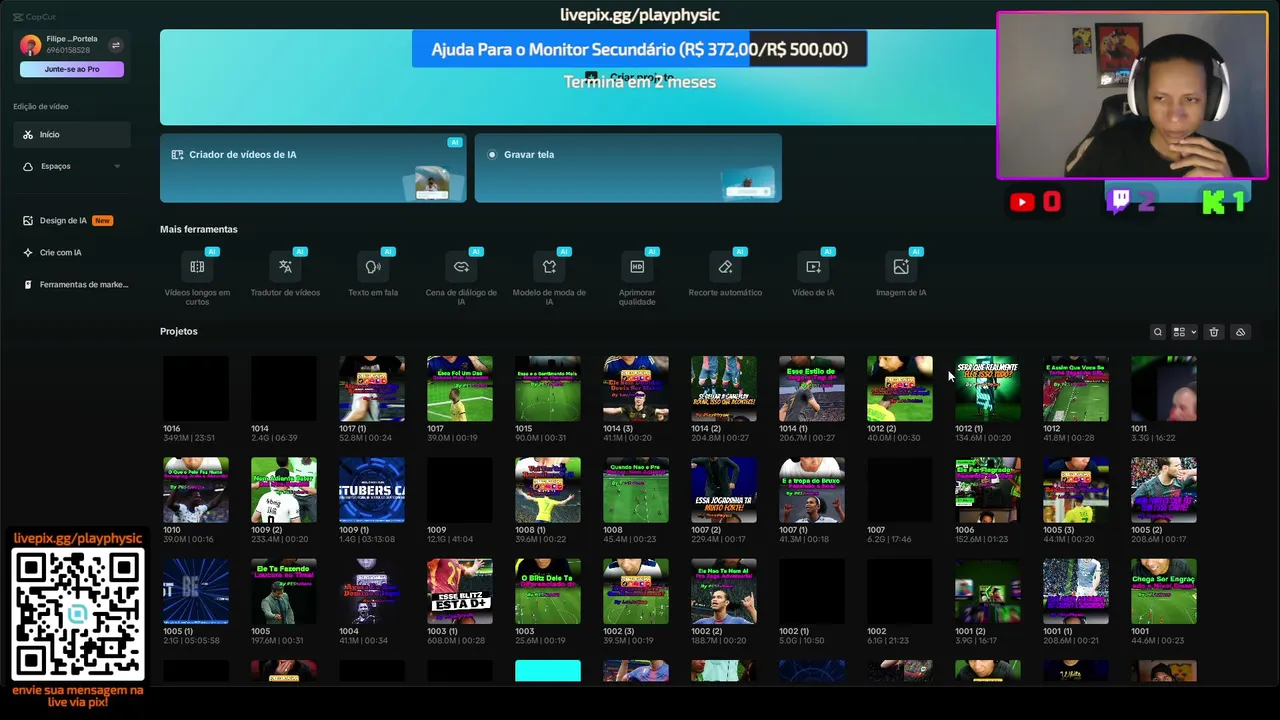Click the Junte-se ao Pro button
The height and width of the screenshot is (720, 1280).
(x=72, y=69)
